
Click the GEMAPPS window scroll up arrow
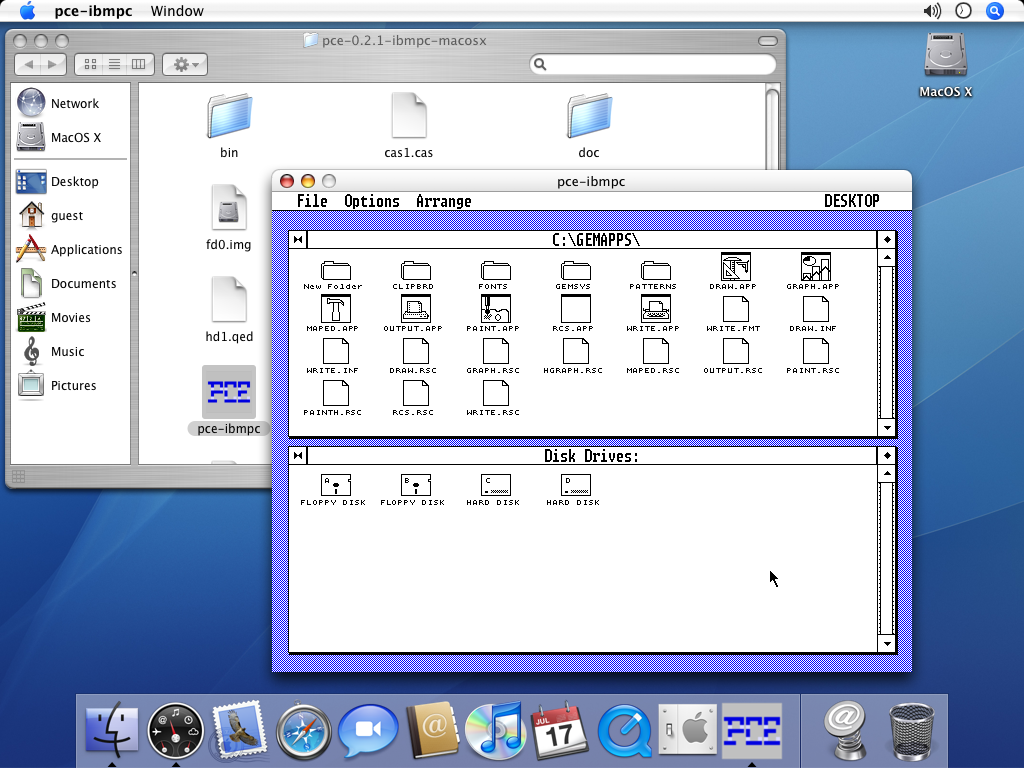[x=887, y=257]
